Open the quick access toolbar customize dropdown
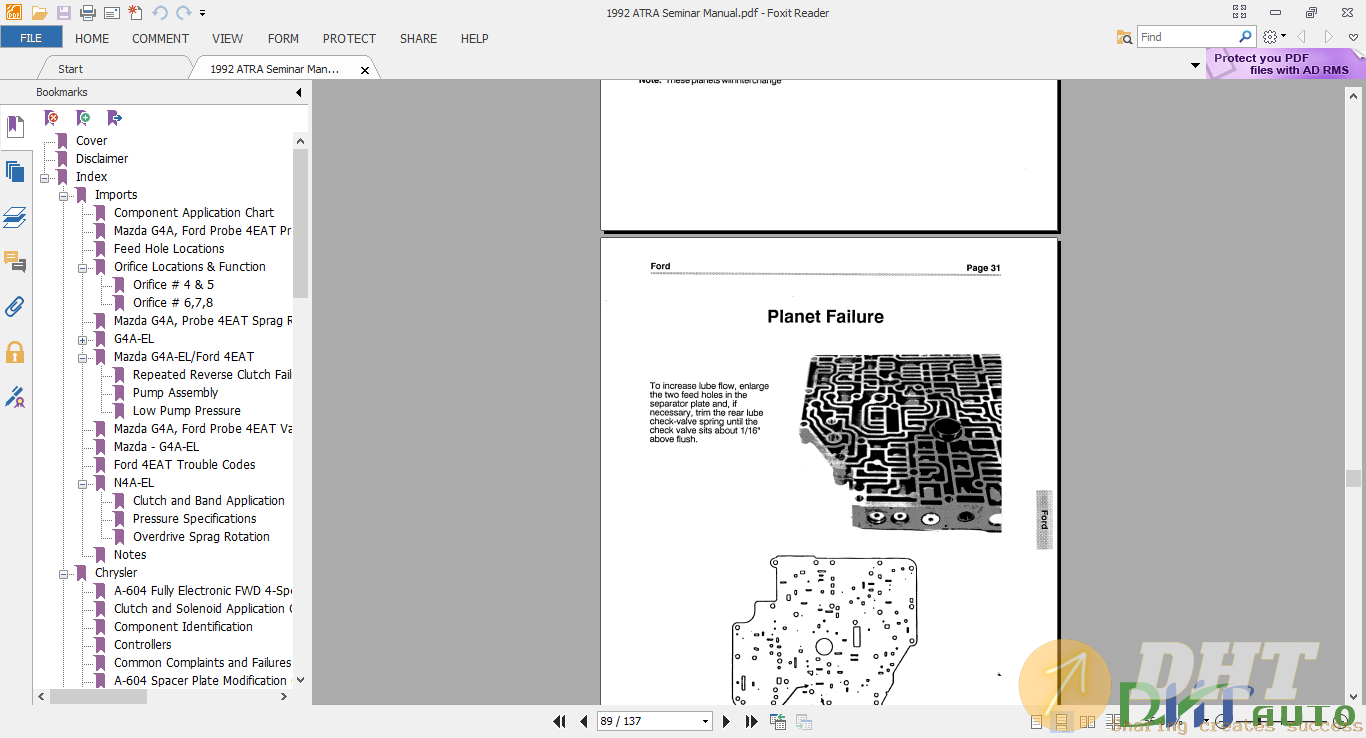The width and height of the screenshot is (1366, 738). pyautogui.click(x=203, y=13)
